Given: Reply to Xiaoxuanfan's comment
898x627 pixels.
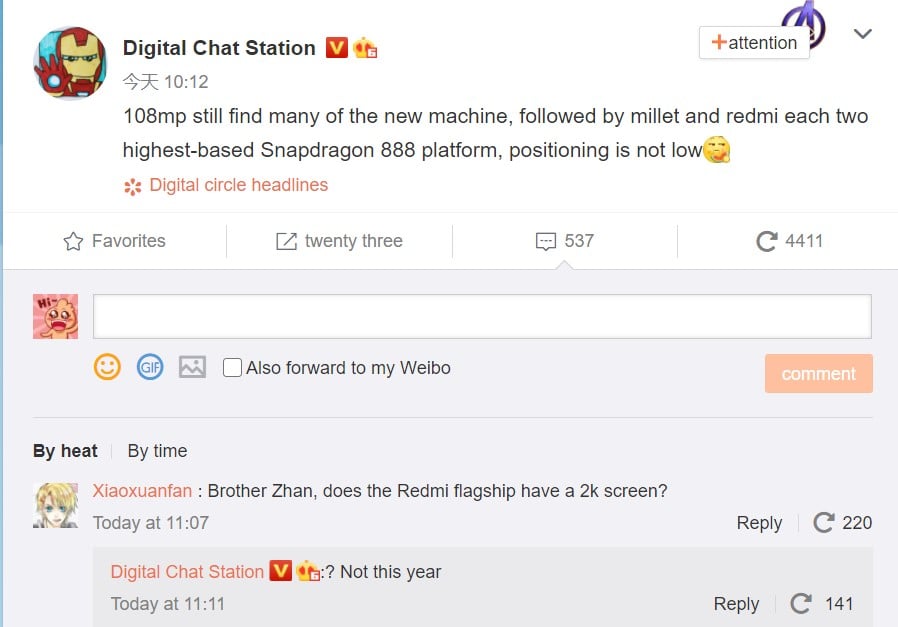Looking at the screenshot, I should click(x=759, y=523).
